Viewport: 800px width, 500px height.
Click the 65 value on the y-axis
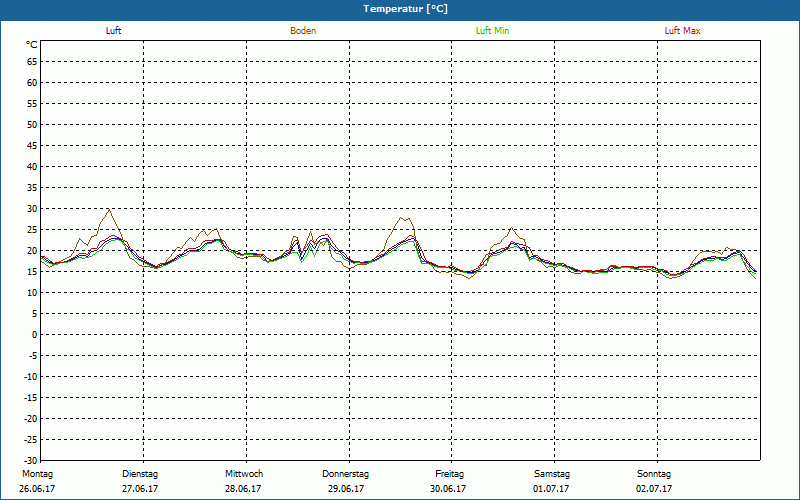[x=32, y=62]
